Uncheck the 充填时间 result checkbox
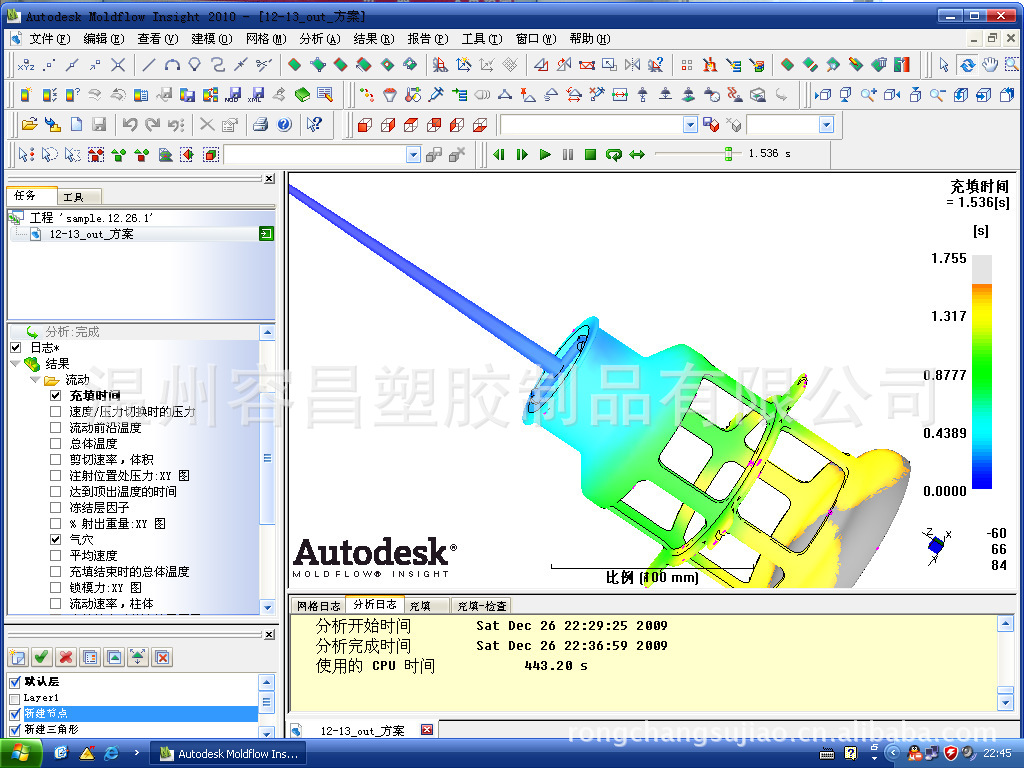1024x768 pixels. pyautogui.click(x=56, y=395)
